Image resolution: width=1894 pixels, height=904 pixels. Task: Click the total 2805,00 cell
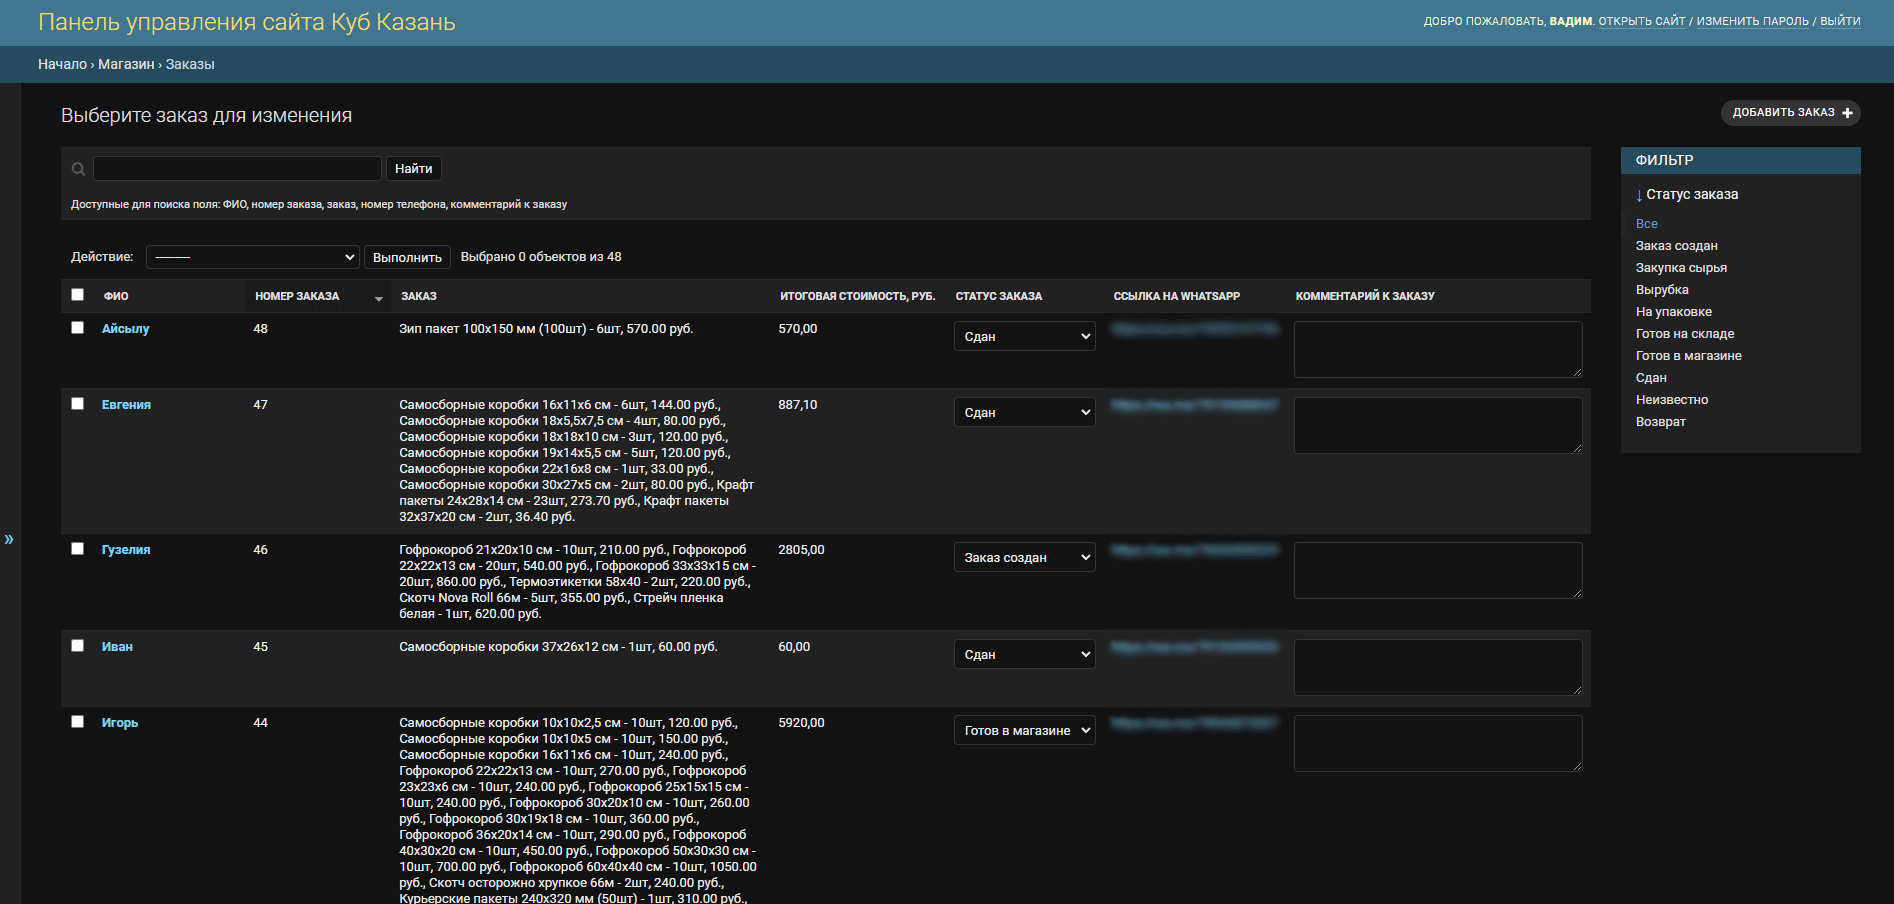tap(801, 549)
